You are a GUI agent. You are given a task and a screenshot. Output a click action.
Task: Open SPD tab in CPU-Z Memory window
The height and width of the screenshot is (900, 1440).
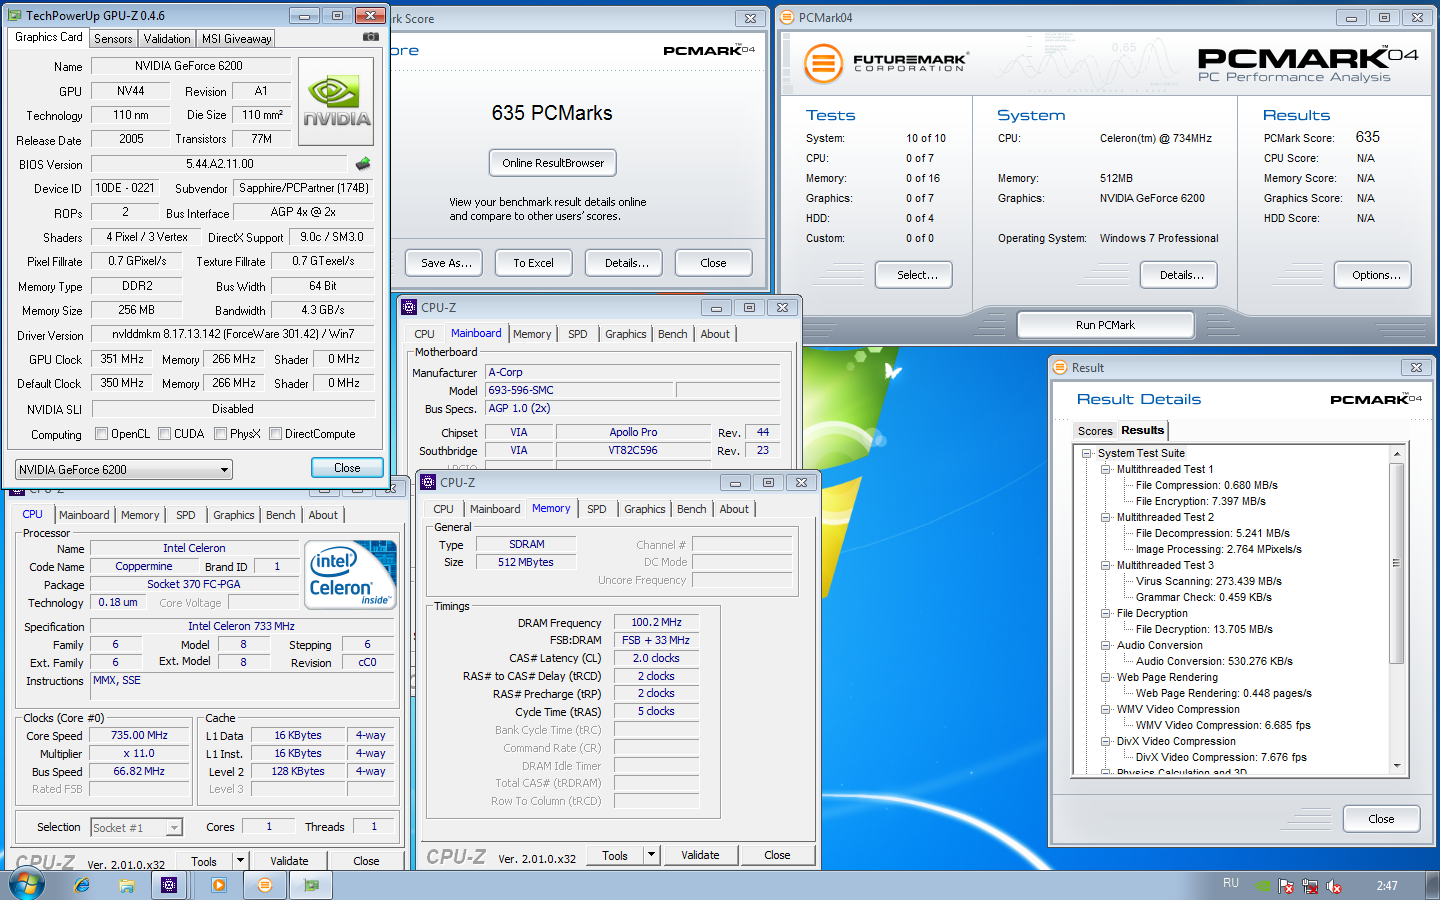click(597, 509)
